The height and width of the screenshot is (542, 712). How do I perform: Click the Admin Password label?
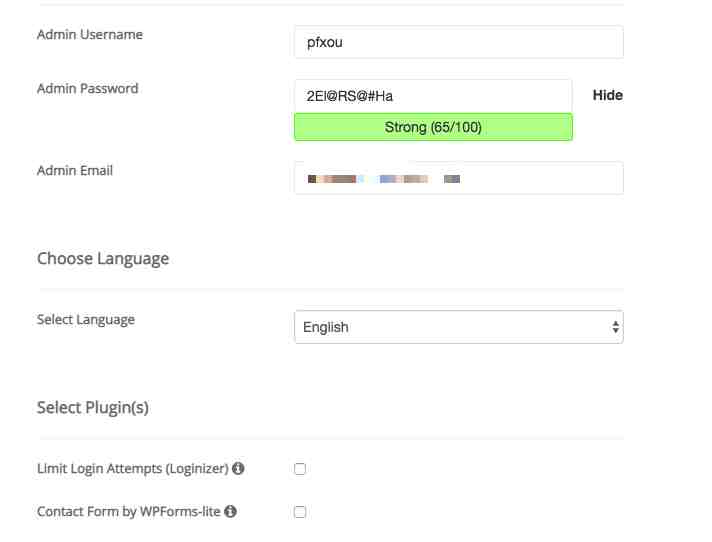click(x=88, y=89)
